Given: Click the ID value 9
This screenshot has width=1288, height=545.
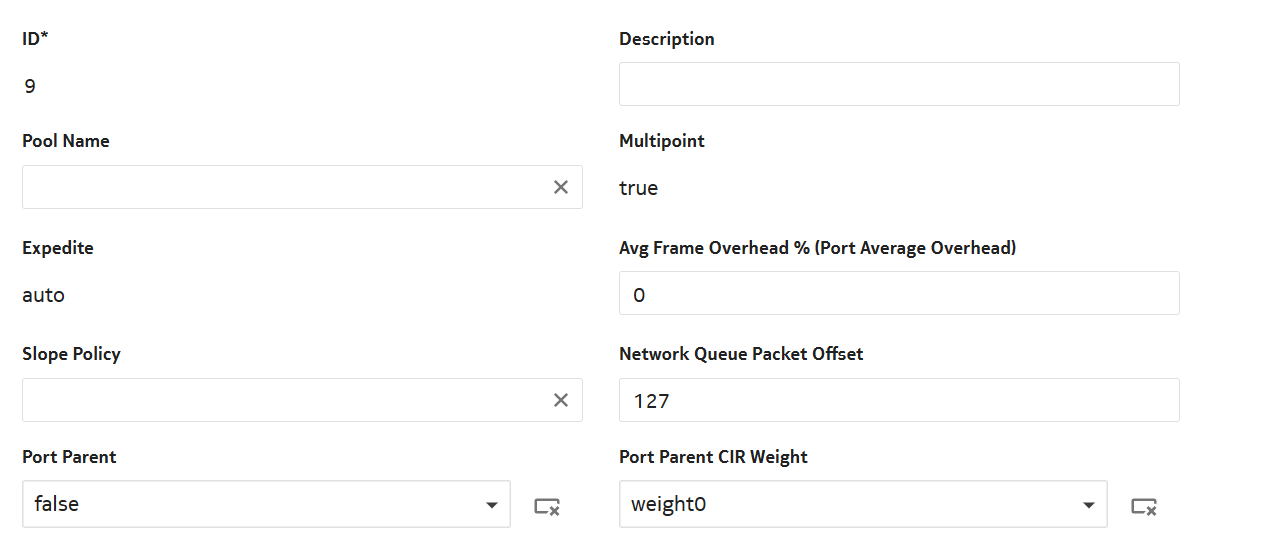Looking at the screenshot, I should [x=30, y=86].
